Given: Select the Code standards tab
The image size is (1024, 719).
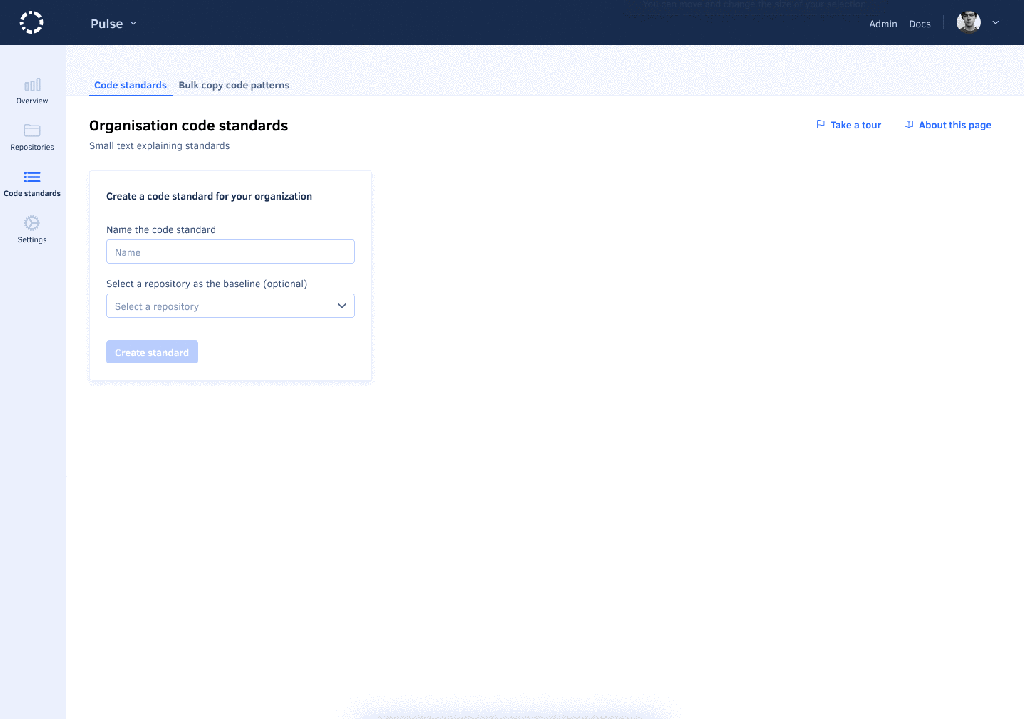Looking at the screenshot, I should click(x=129, y=85).
